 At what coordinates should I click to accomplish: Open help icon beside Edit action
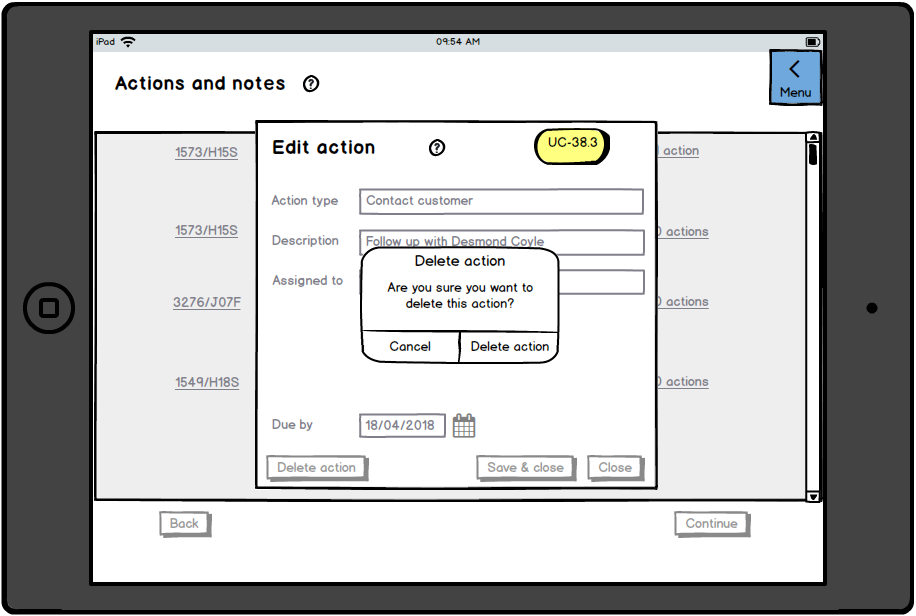436,148
